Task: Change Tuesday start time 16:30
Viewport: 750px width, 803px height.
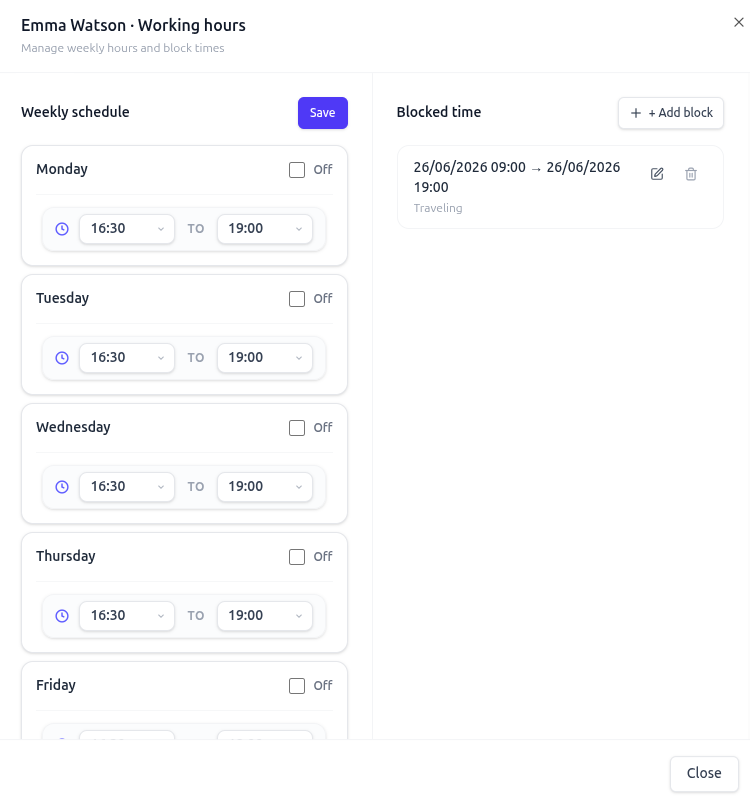Action: (127, 358)
